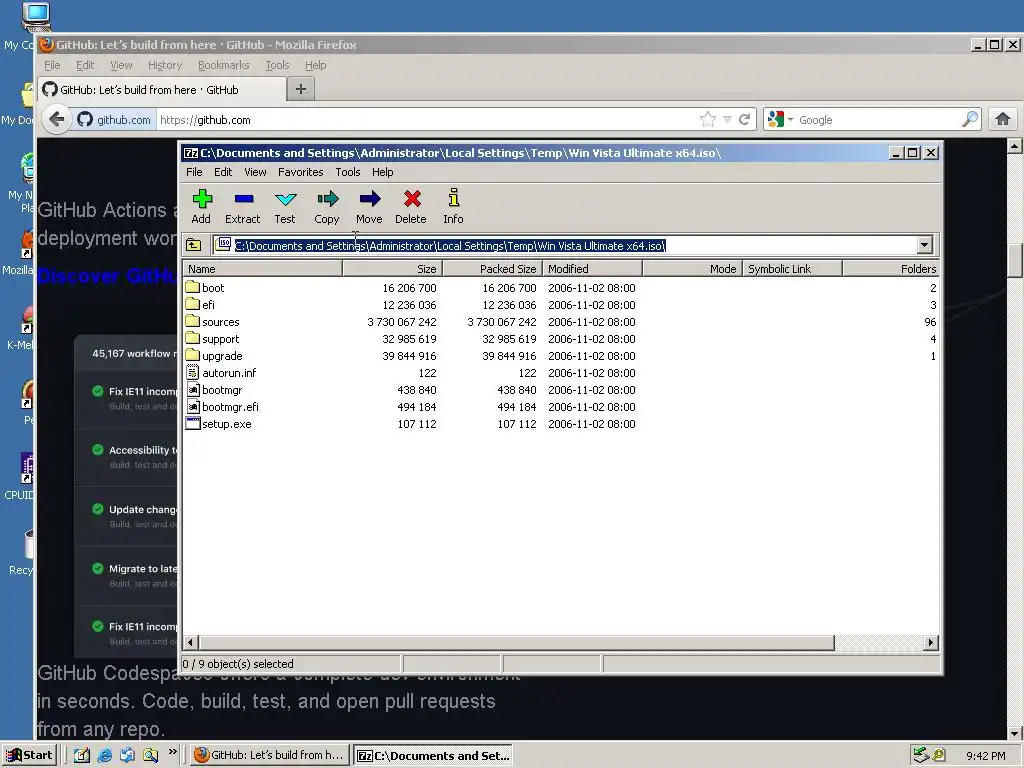Open Google search engine selector dropdown
Screen dimensions: 1024x768
(790, 120)
